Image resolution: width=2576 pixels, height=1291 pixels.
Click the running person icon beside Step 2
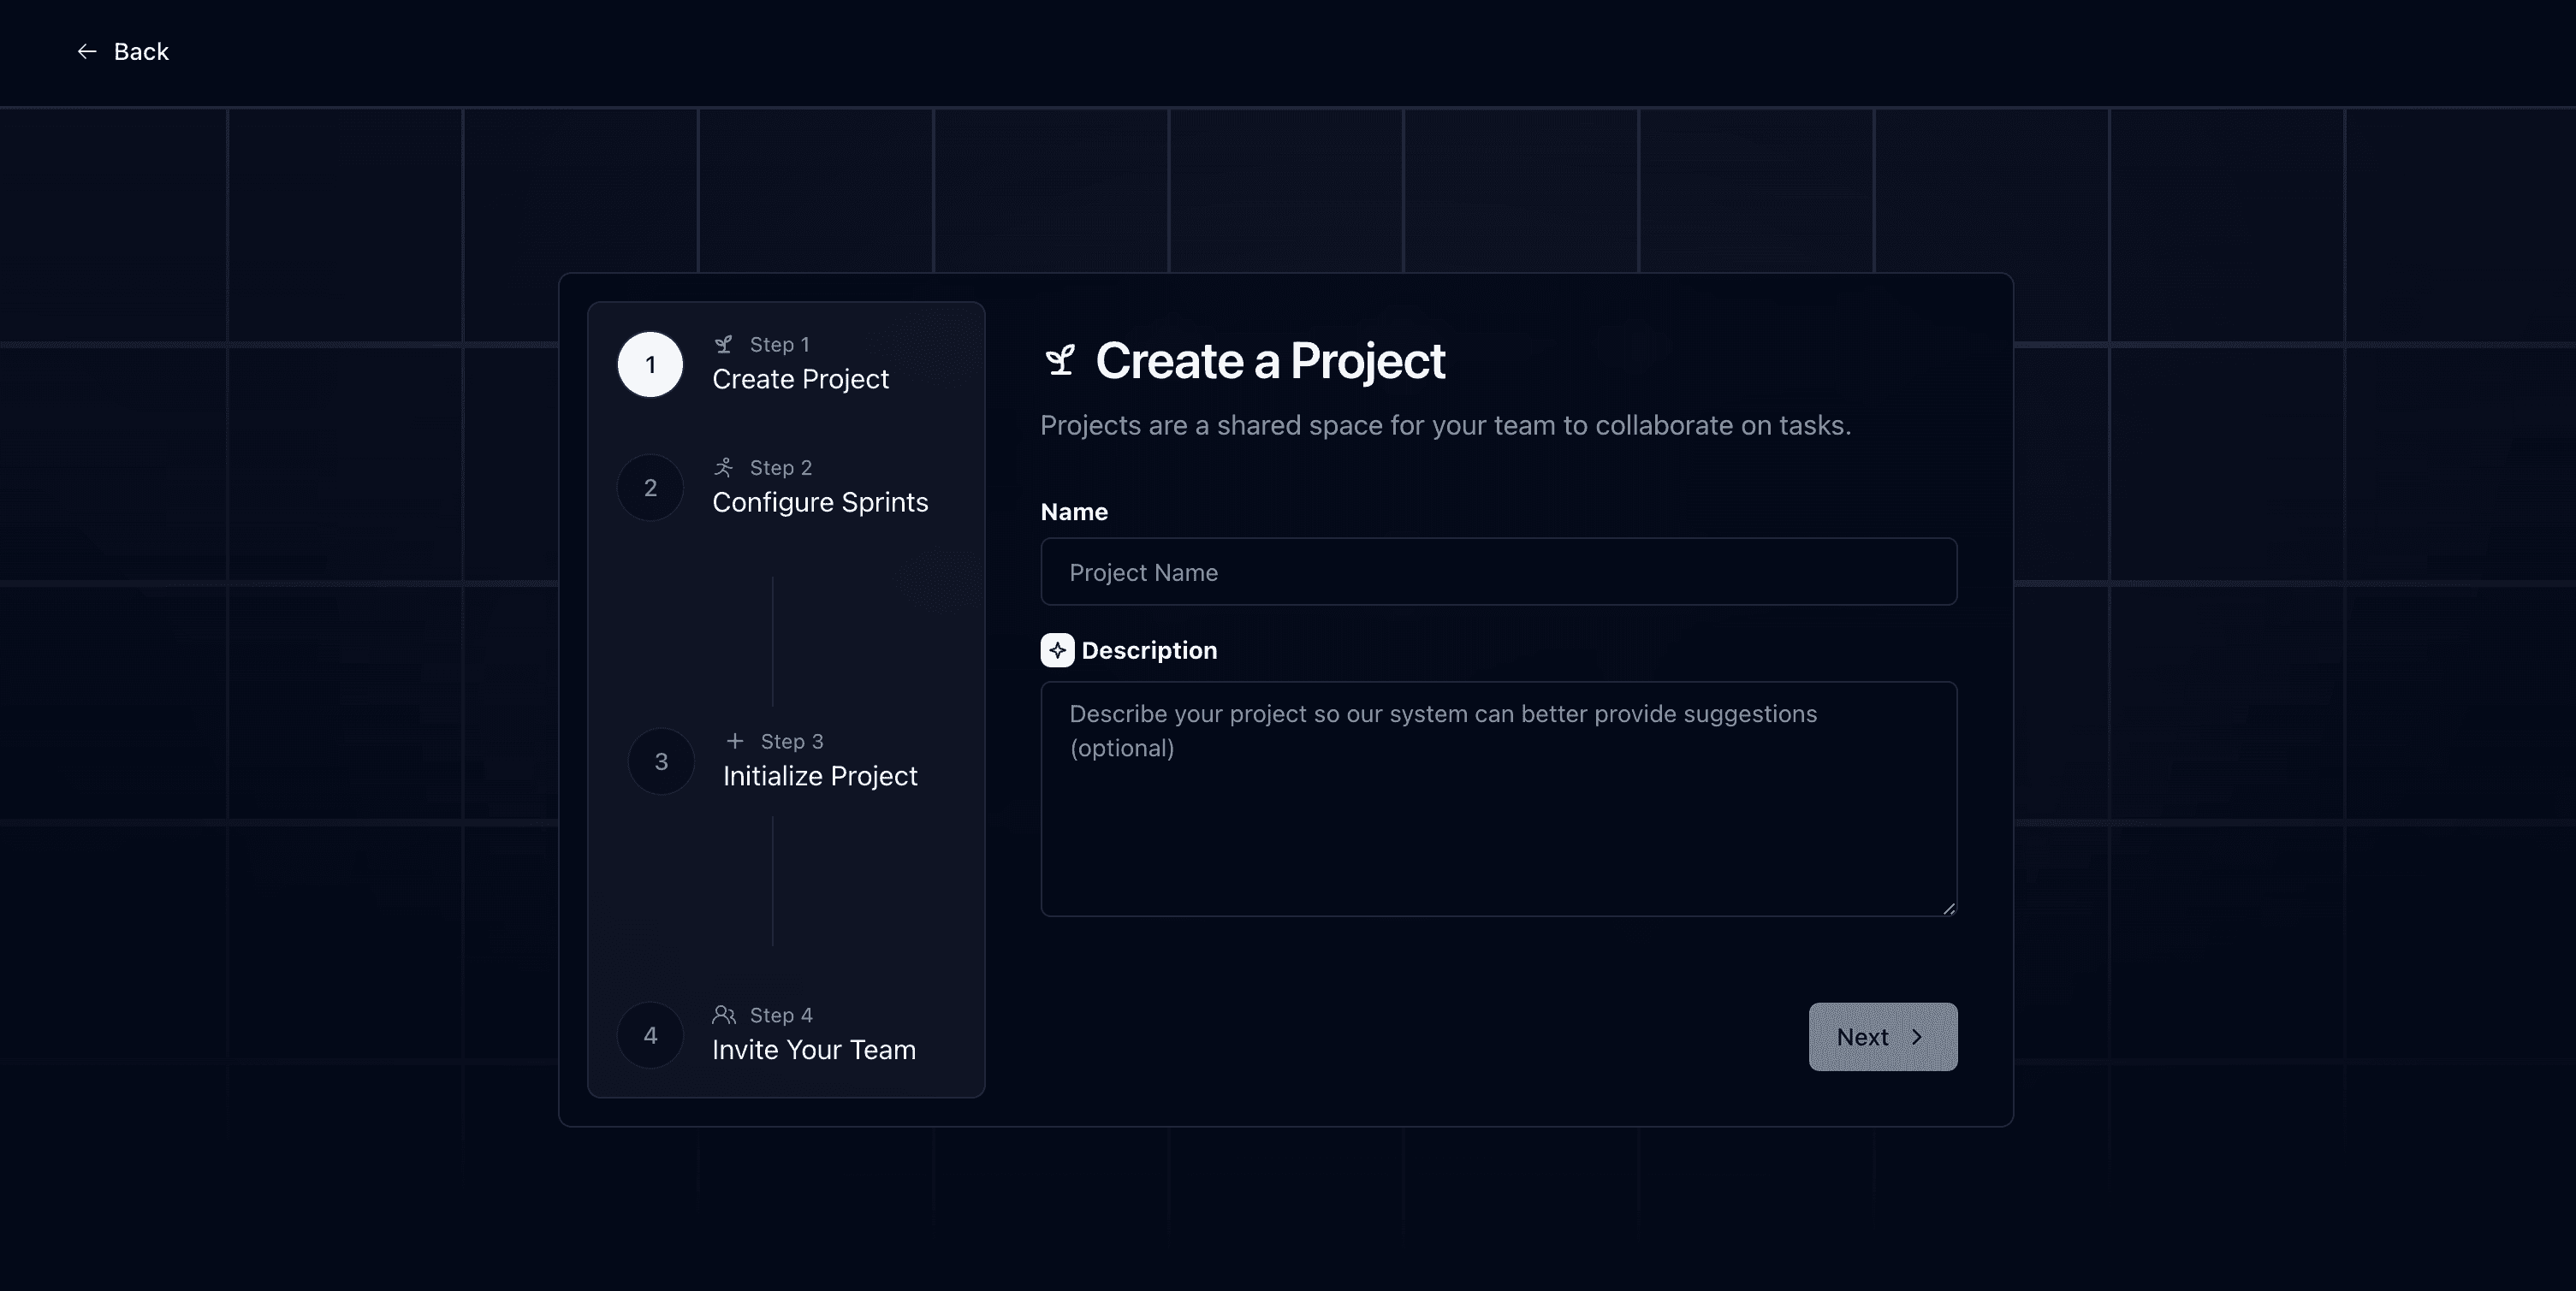(724, 468)
